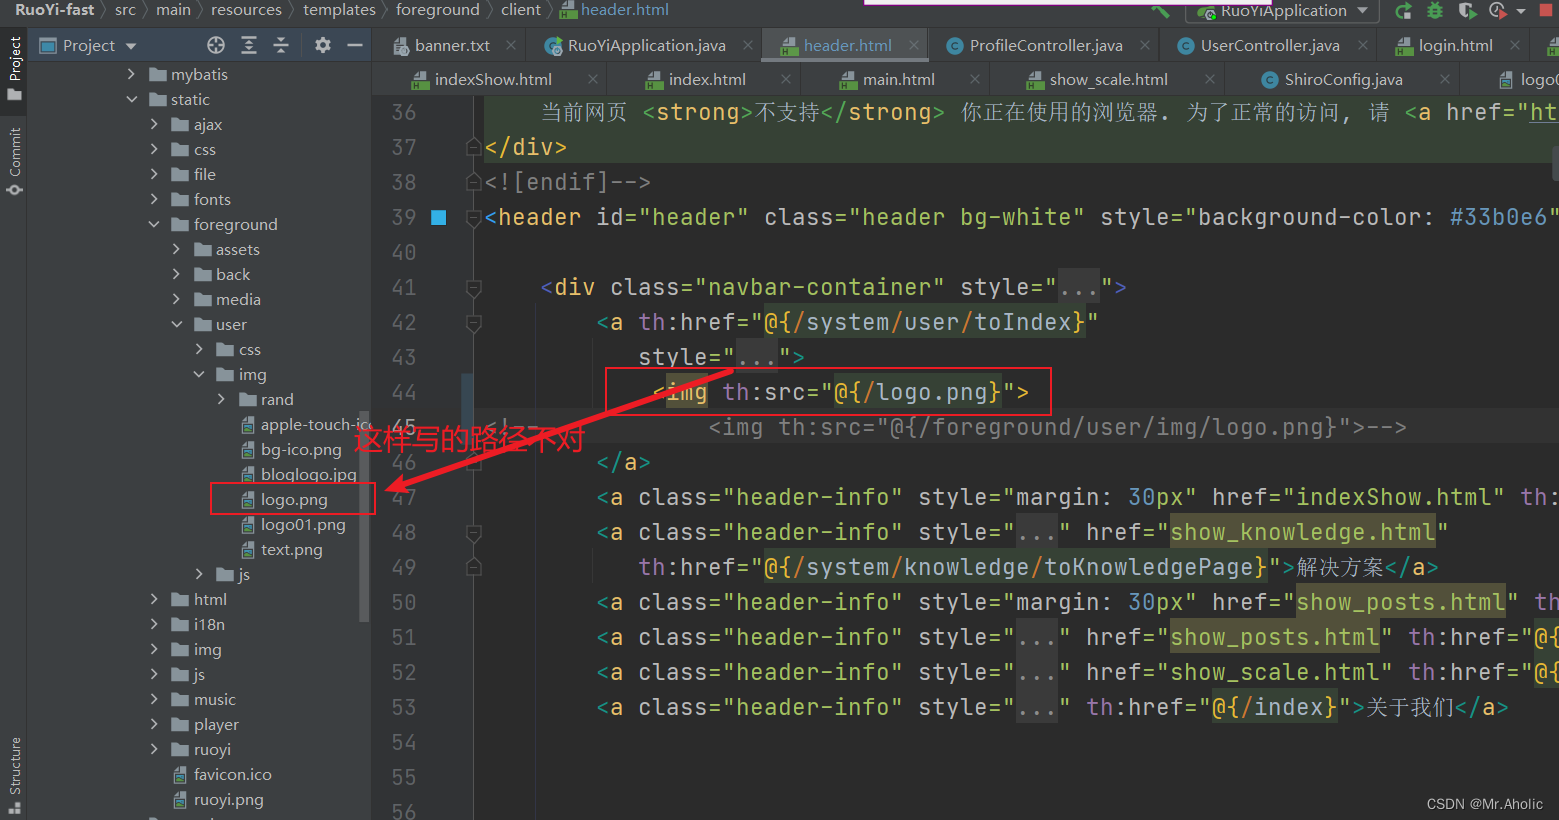Switch to ShiroConfig.java editor tab
Viewport: 1559px width, 820px height.
pyautogui.click(x=1343, y=79)
